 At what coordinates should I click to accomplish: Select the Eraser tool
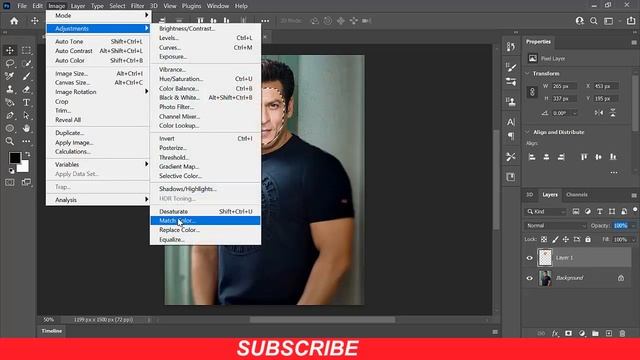26,89
